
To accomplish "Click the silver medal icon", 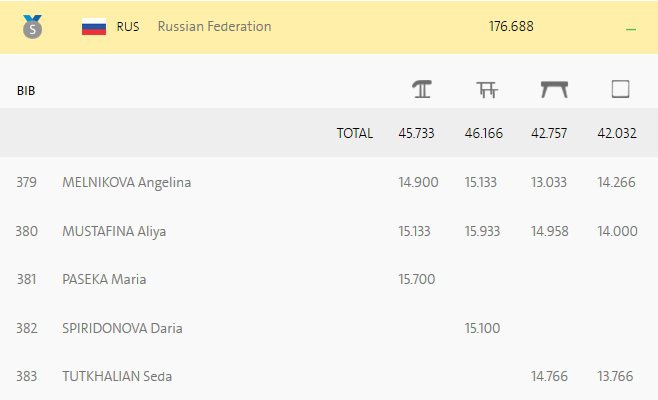I will [x=32, y=26].
